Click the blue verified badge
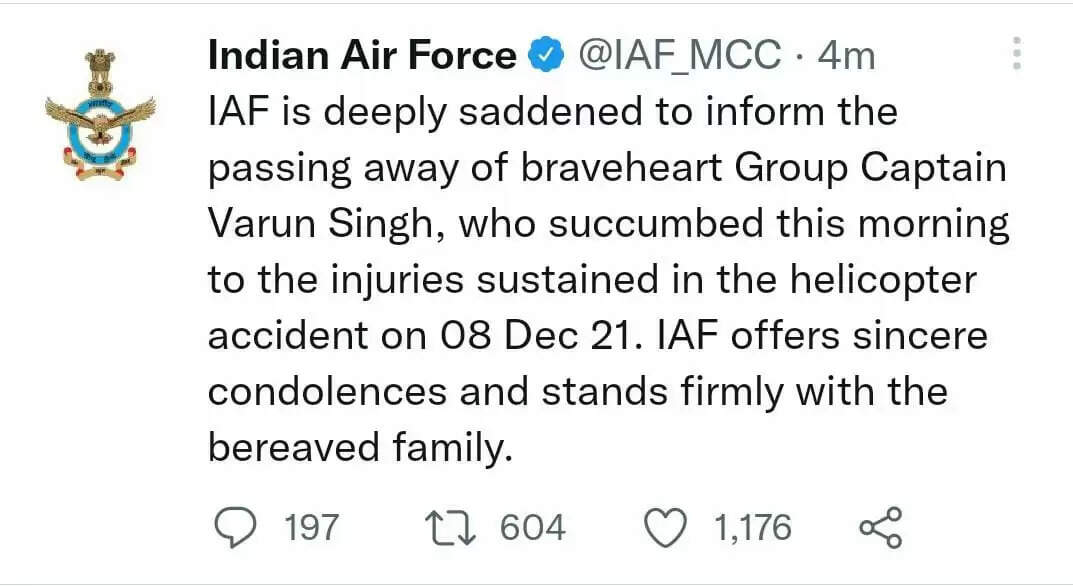Viewport: 1073px width, 586px height. click(x=545, y=55)
